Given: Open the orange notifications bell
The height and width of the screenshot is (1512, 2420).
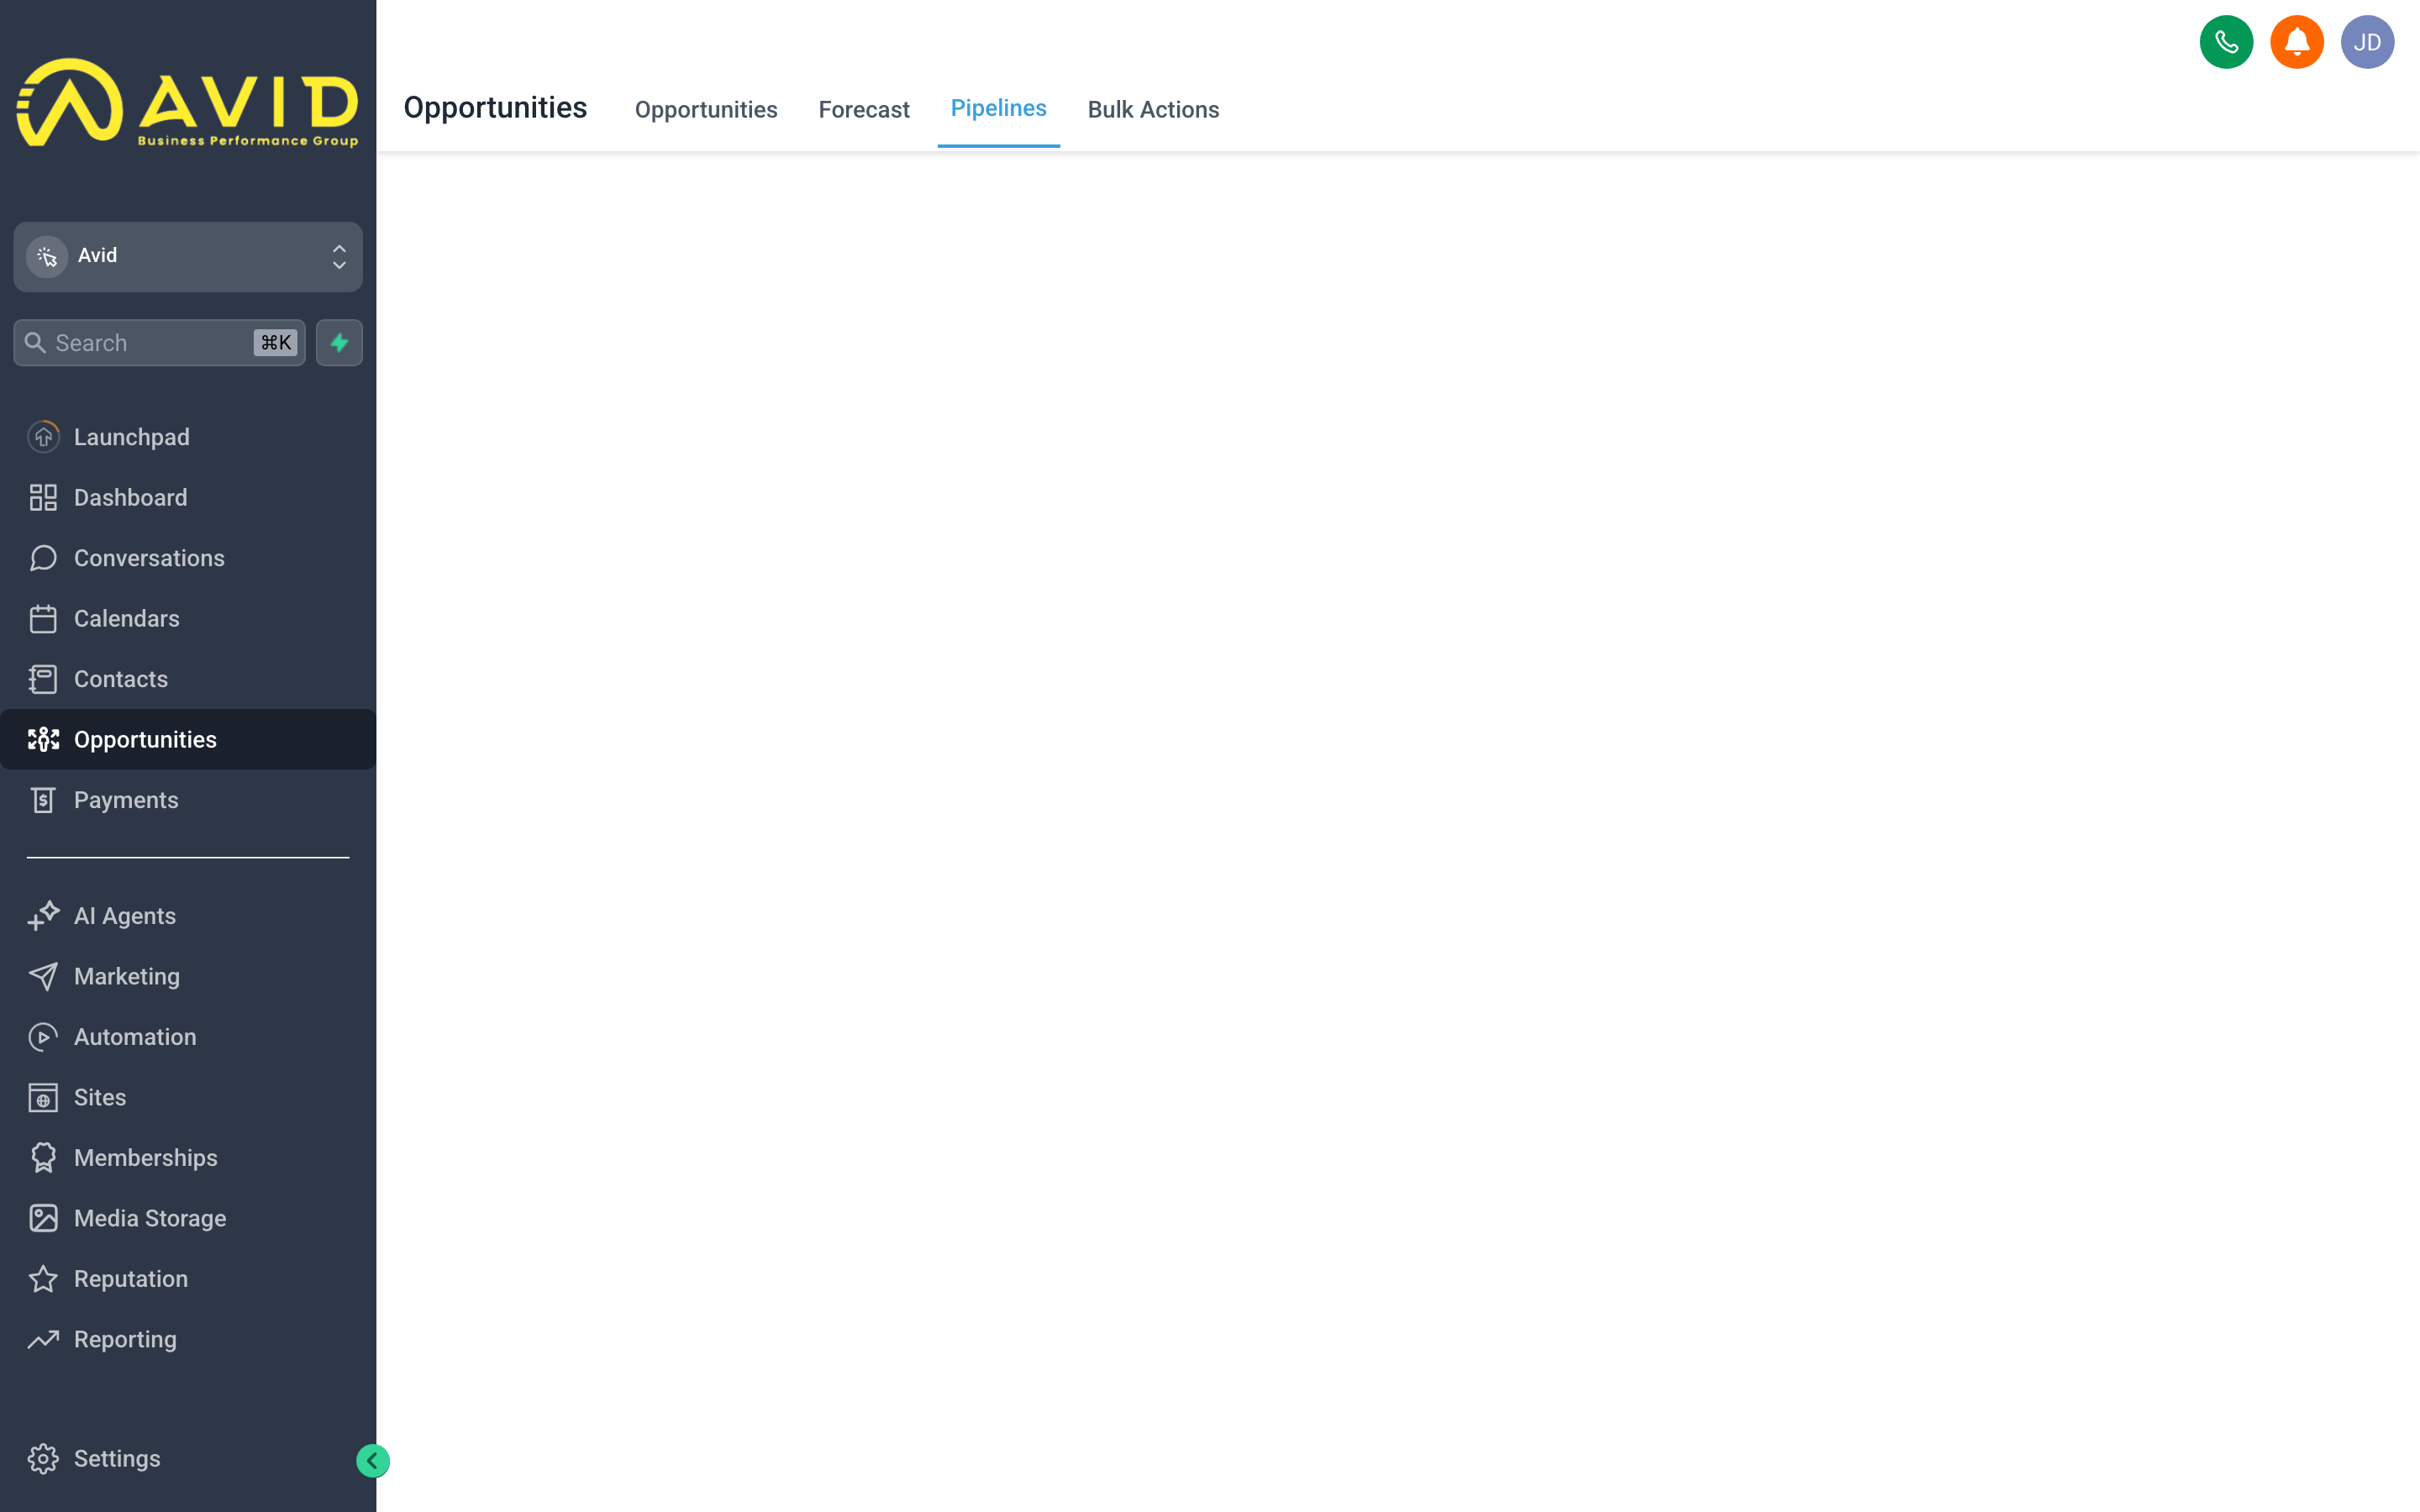Looking at the screenshot, I should click(x=2296, y=42).
